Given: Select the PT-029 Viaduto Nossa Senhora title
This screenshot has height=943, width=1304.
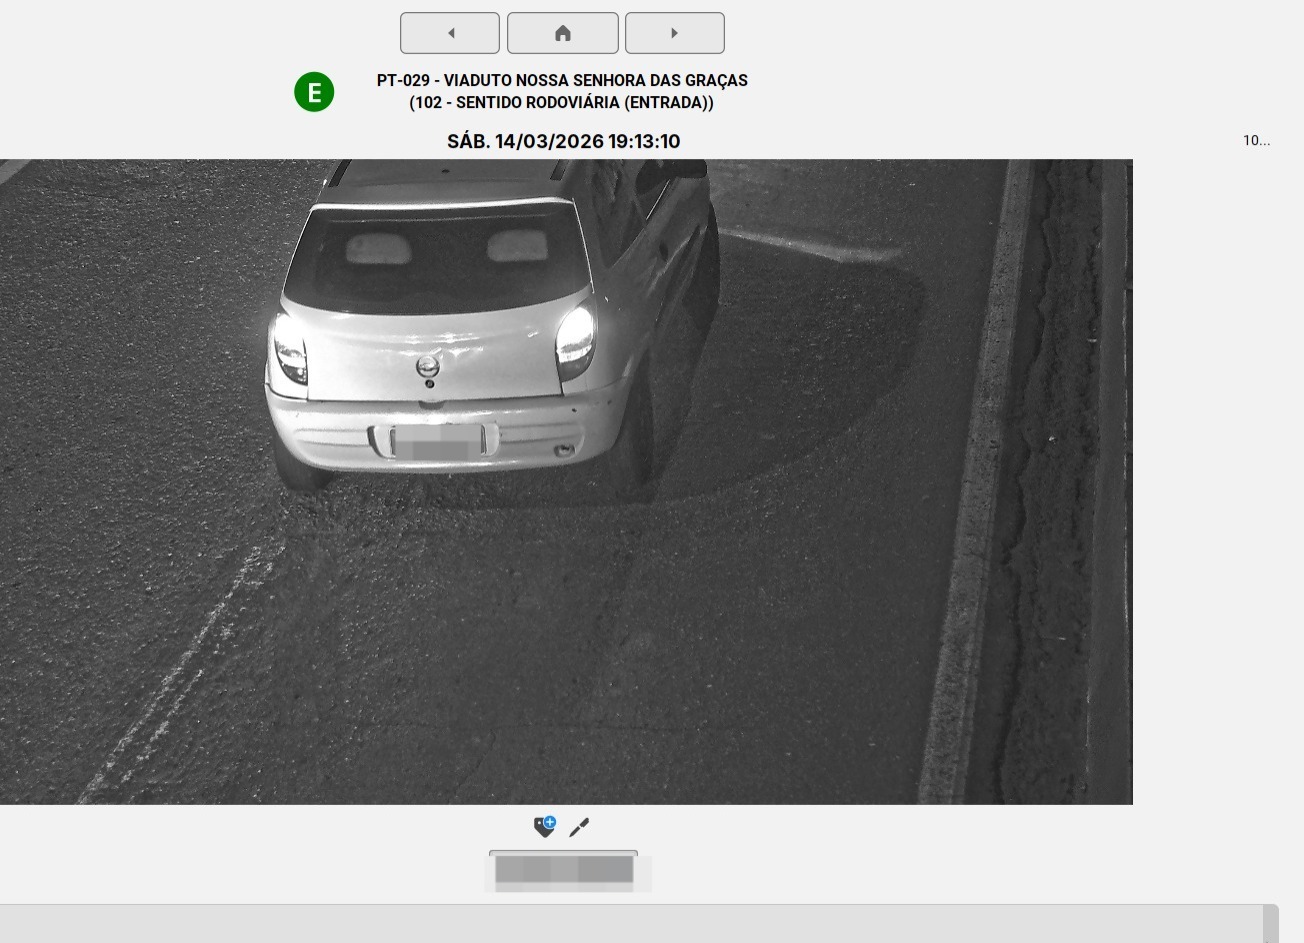Looking at the screenshot, I should 562,80.
